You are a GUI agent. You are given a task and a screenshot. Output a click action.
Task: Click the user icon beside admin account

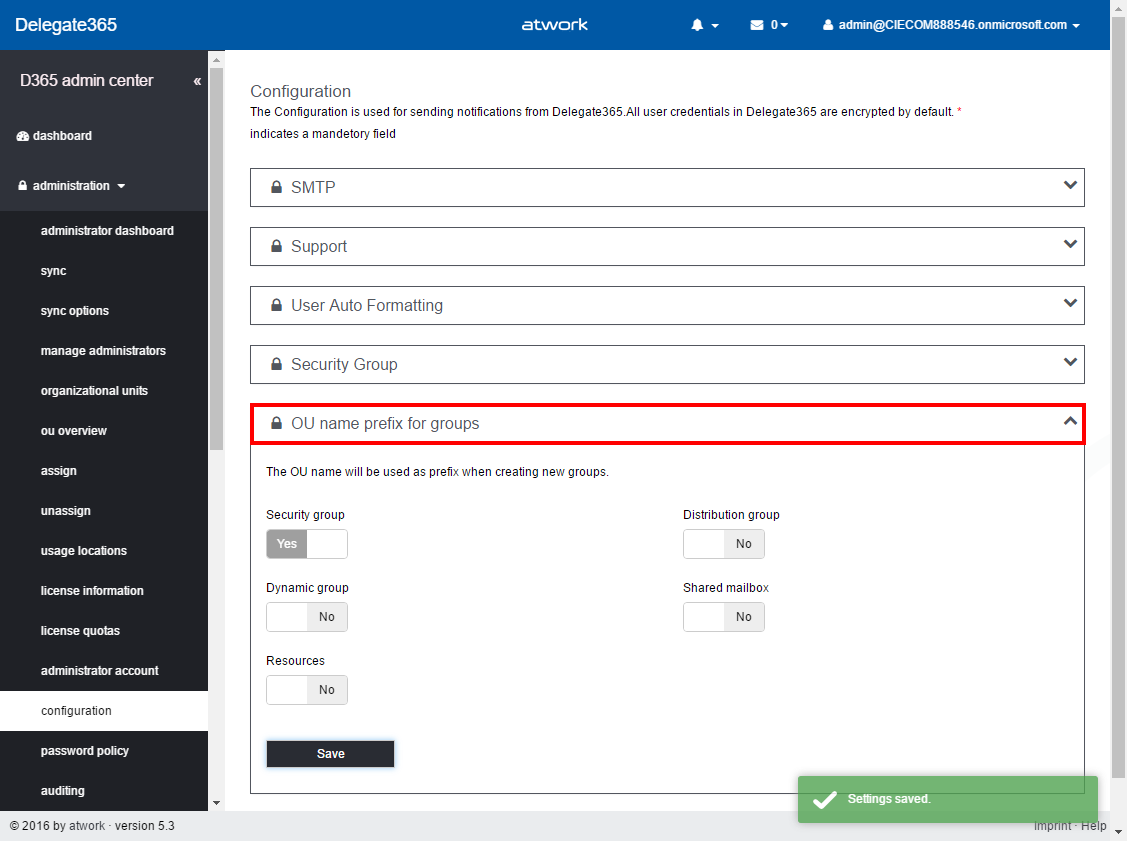pos(828,25)
